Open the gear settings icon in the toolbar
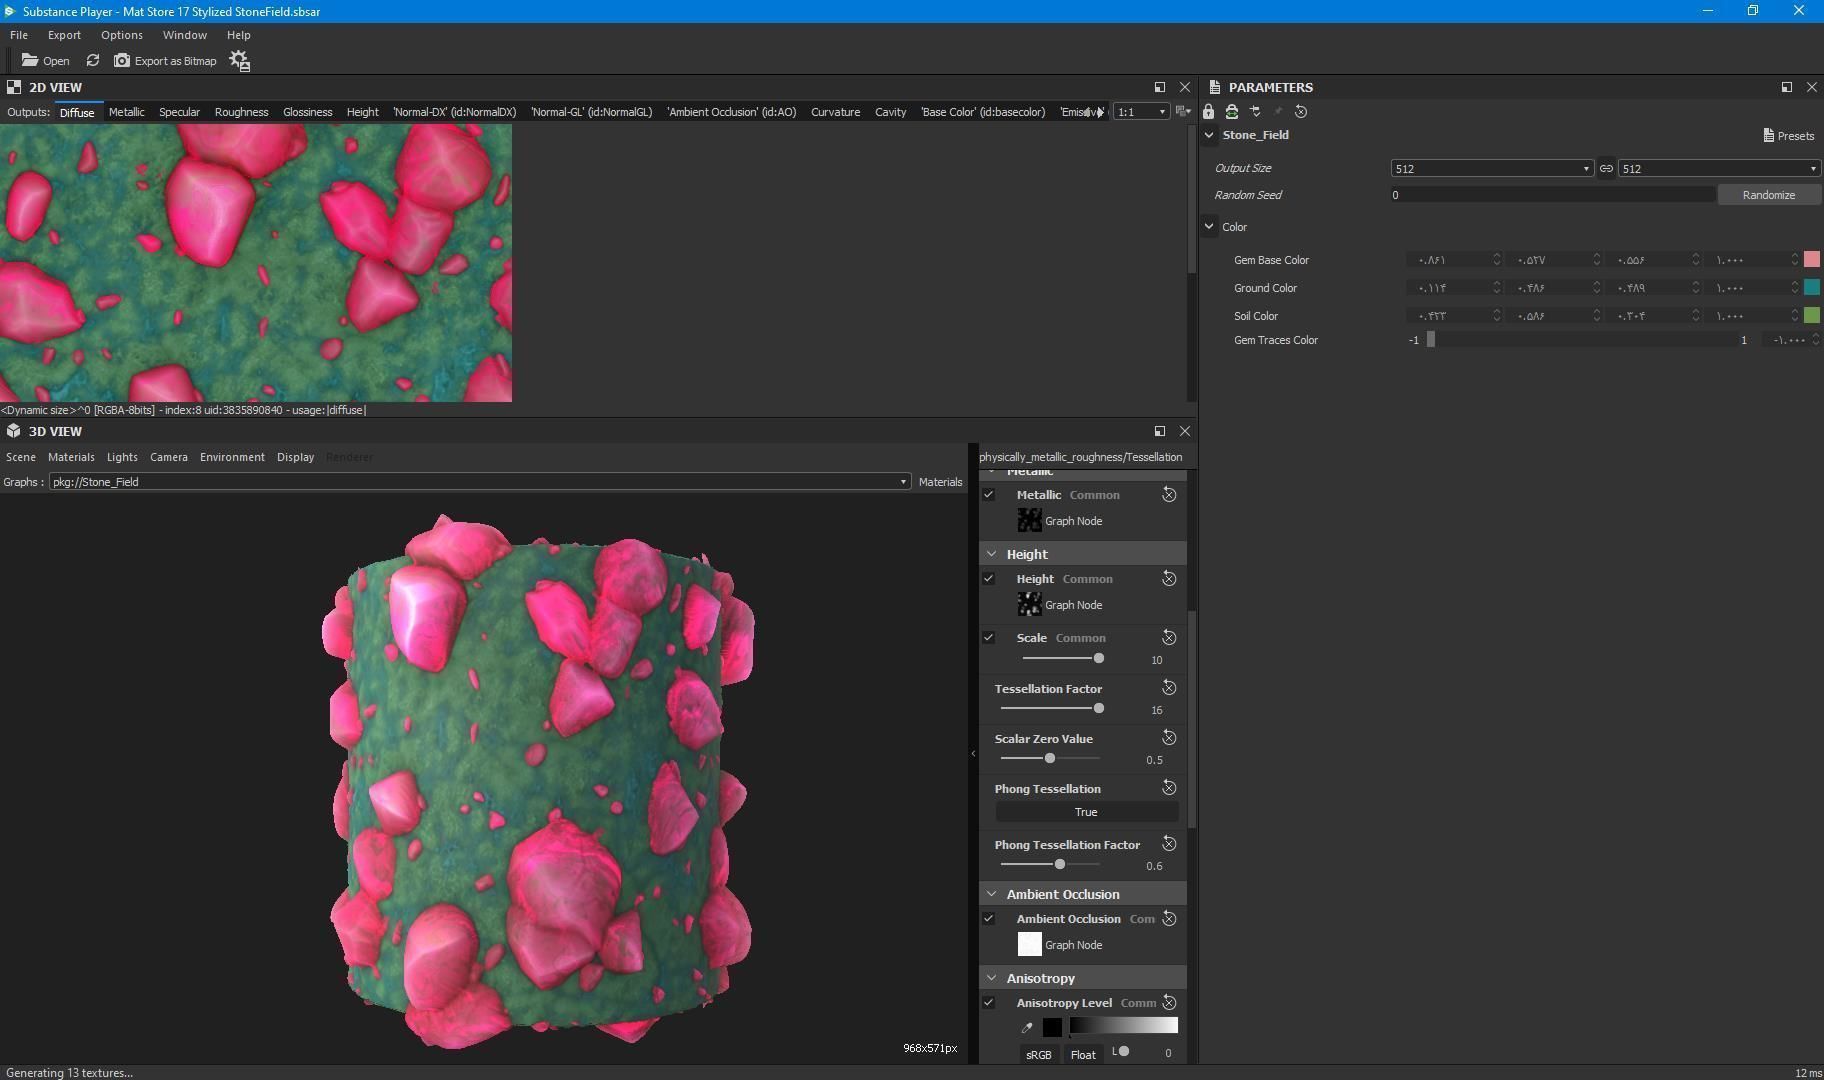 tap(239, 61)
